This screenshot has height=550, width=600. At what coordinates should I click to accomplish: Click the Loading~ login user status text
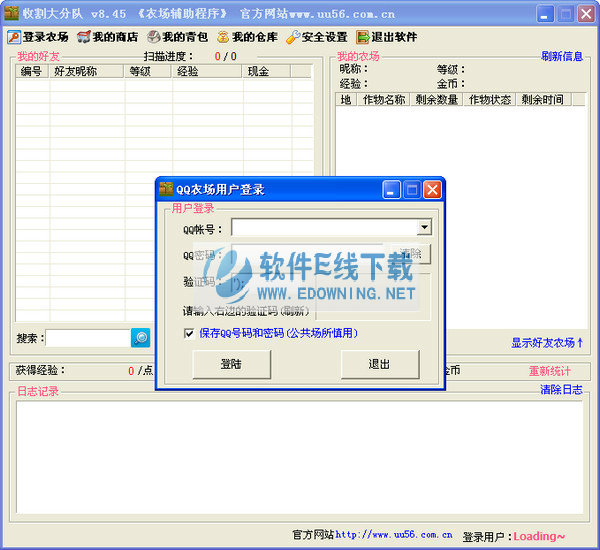[x=539, y=536]
